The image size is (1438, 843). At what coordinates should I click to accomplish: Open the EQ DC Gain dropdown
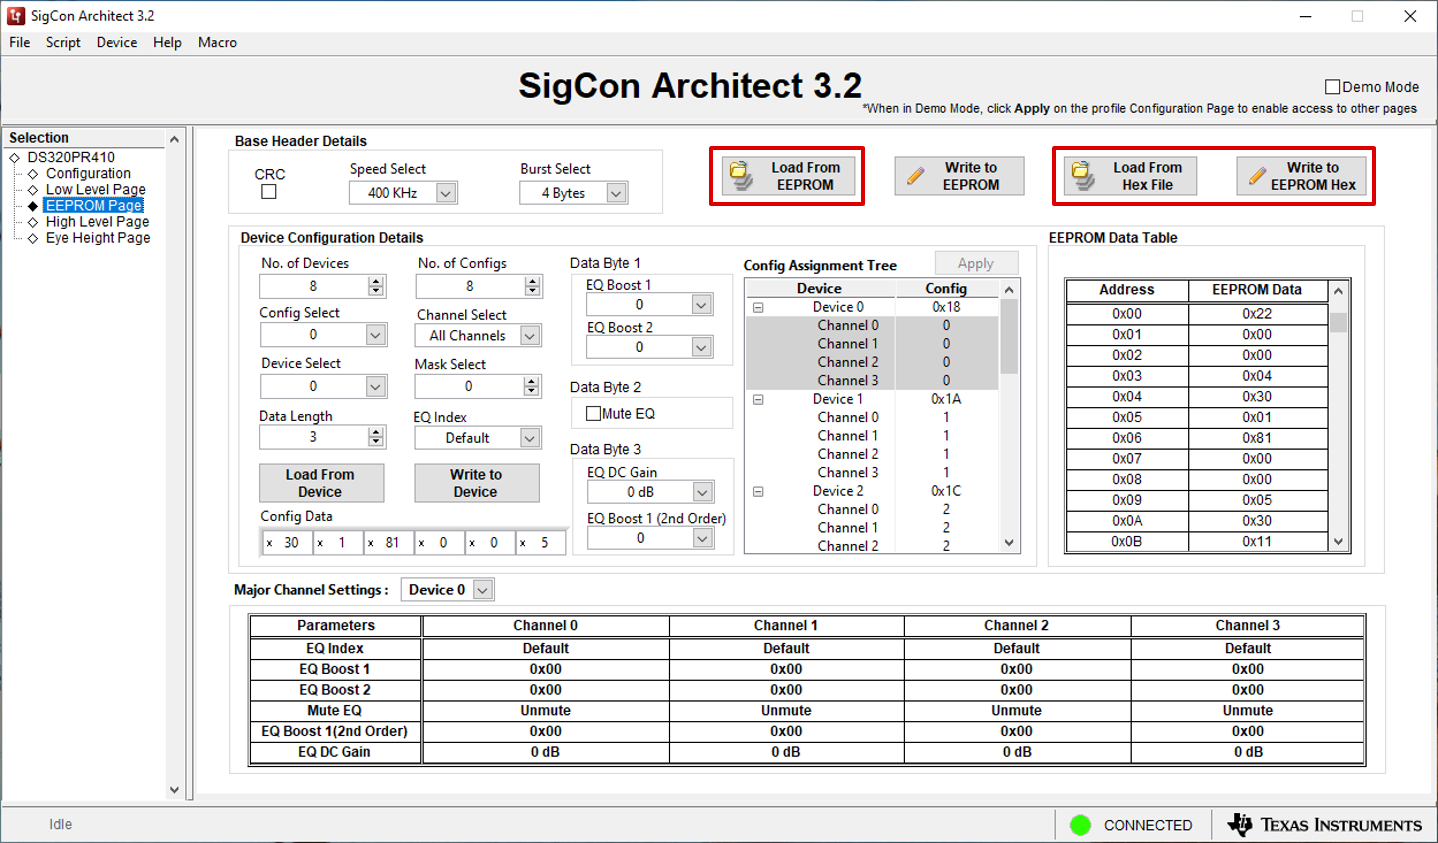703,492
